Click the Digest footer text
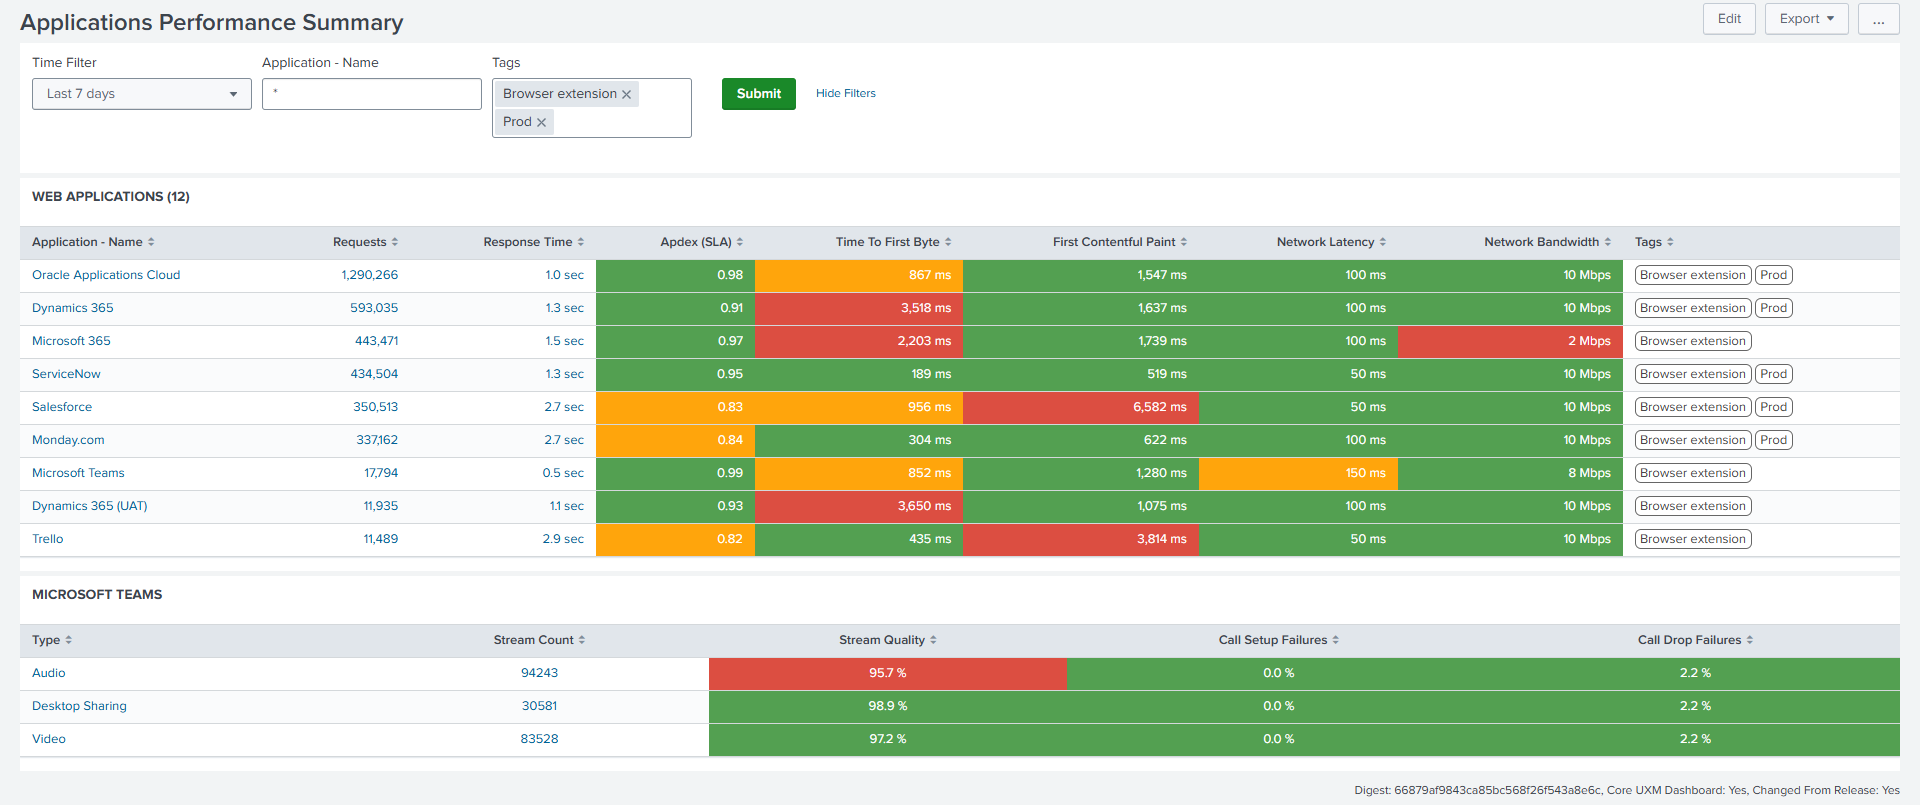Image resolution: width=1920 pixels, height=805 pixels. 1627,790
